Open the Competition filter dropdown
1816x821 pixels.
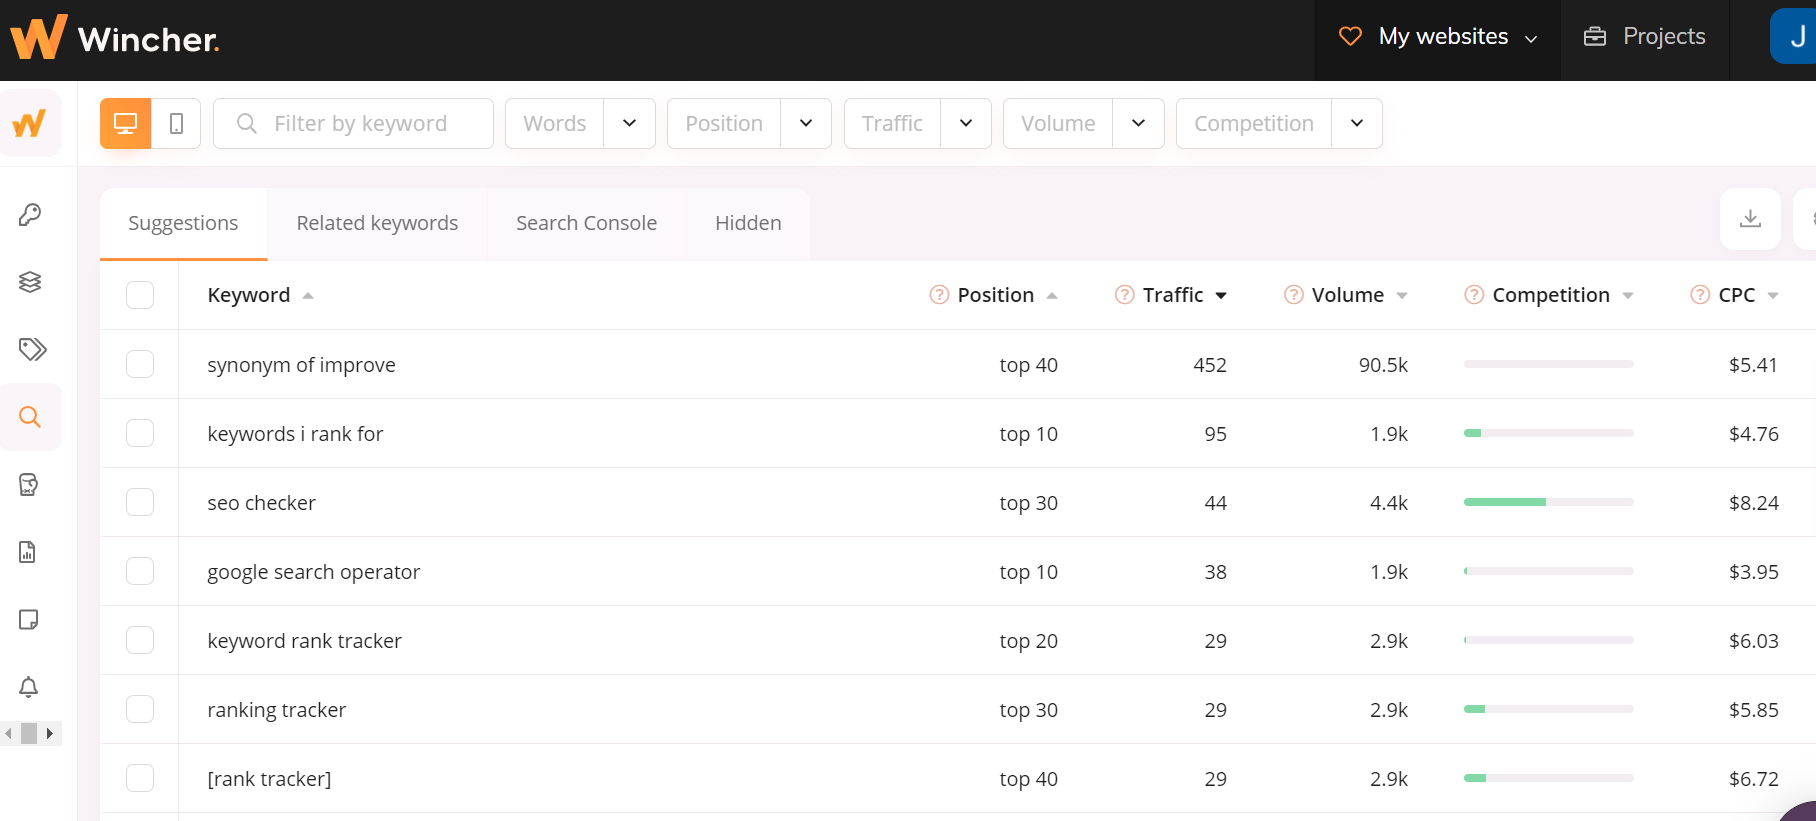click(1356, 123)
